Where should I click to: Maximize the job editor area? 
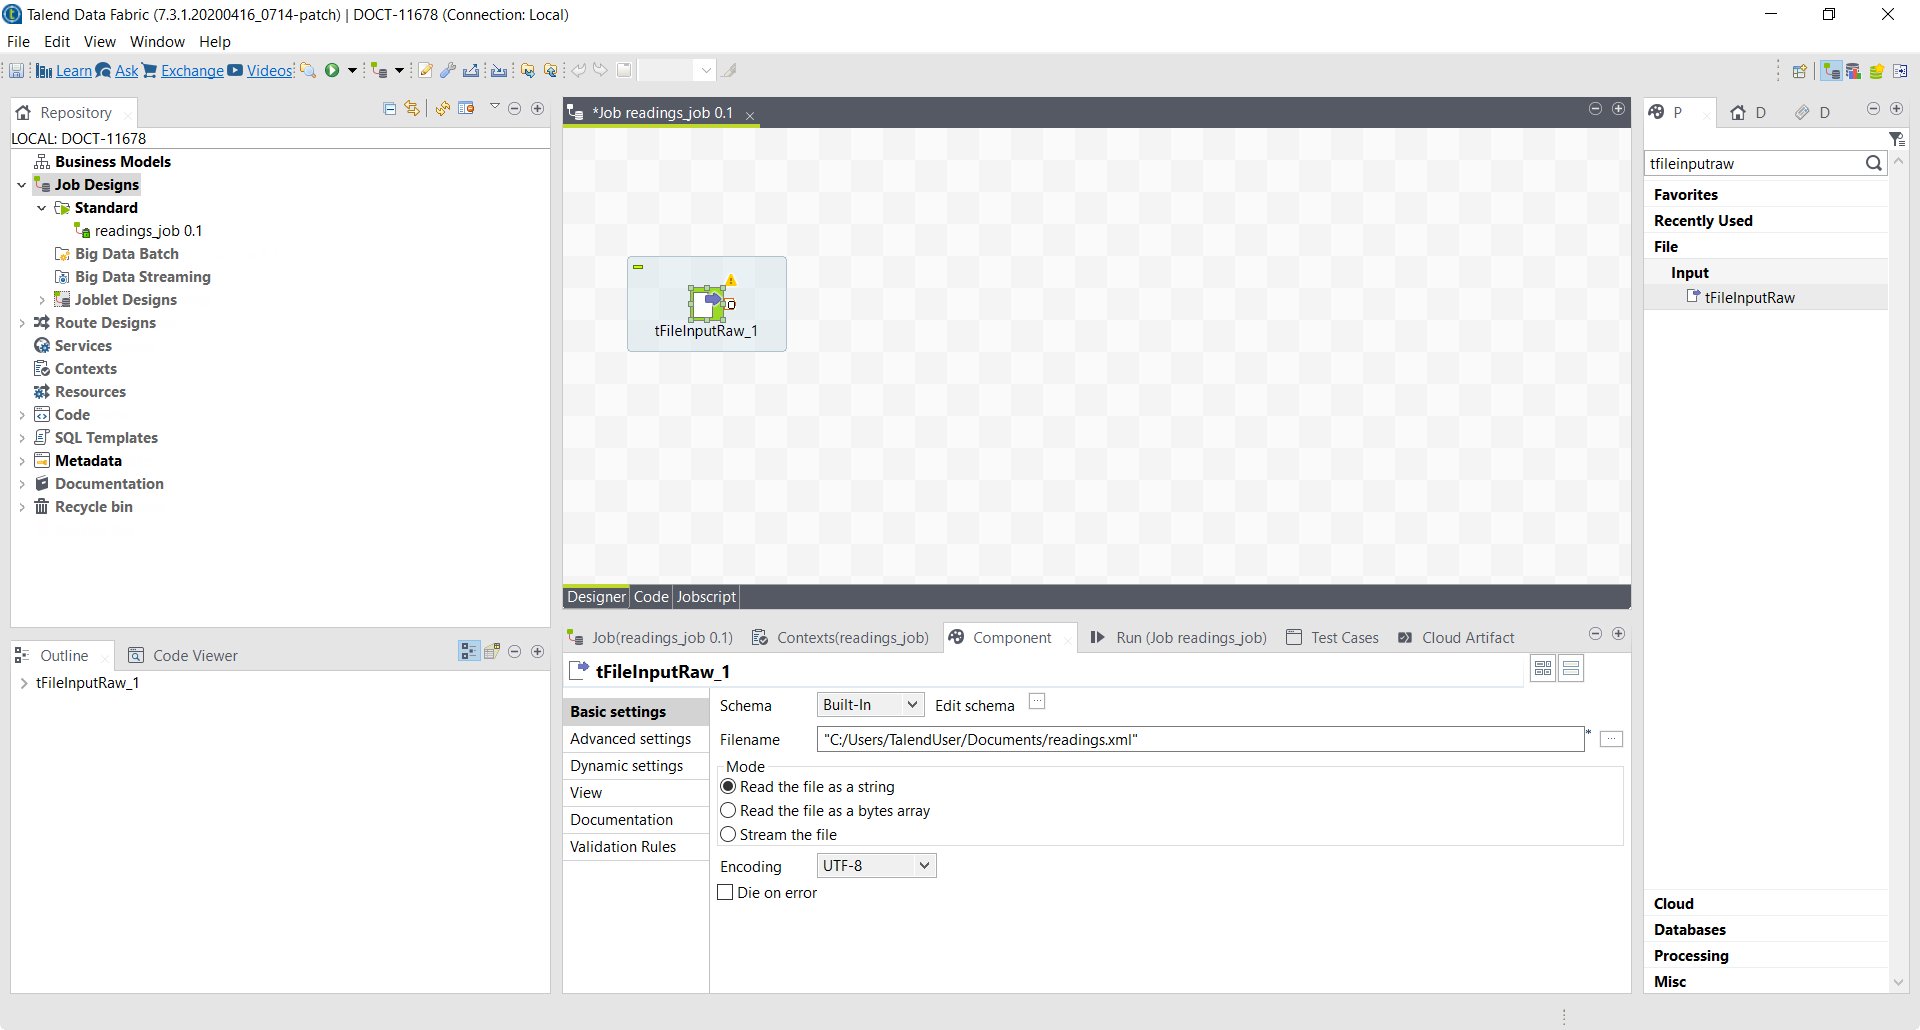coord(1618,108)
